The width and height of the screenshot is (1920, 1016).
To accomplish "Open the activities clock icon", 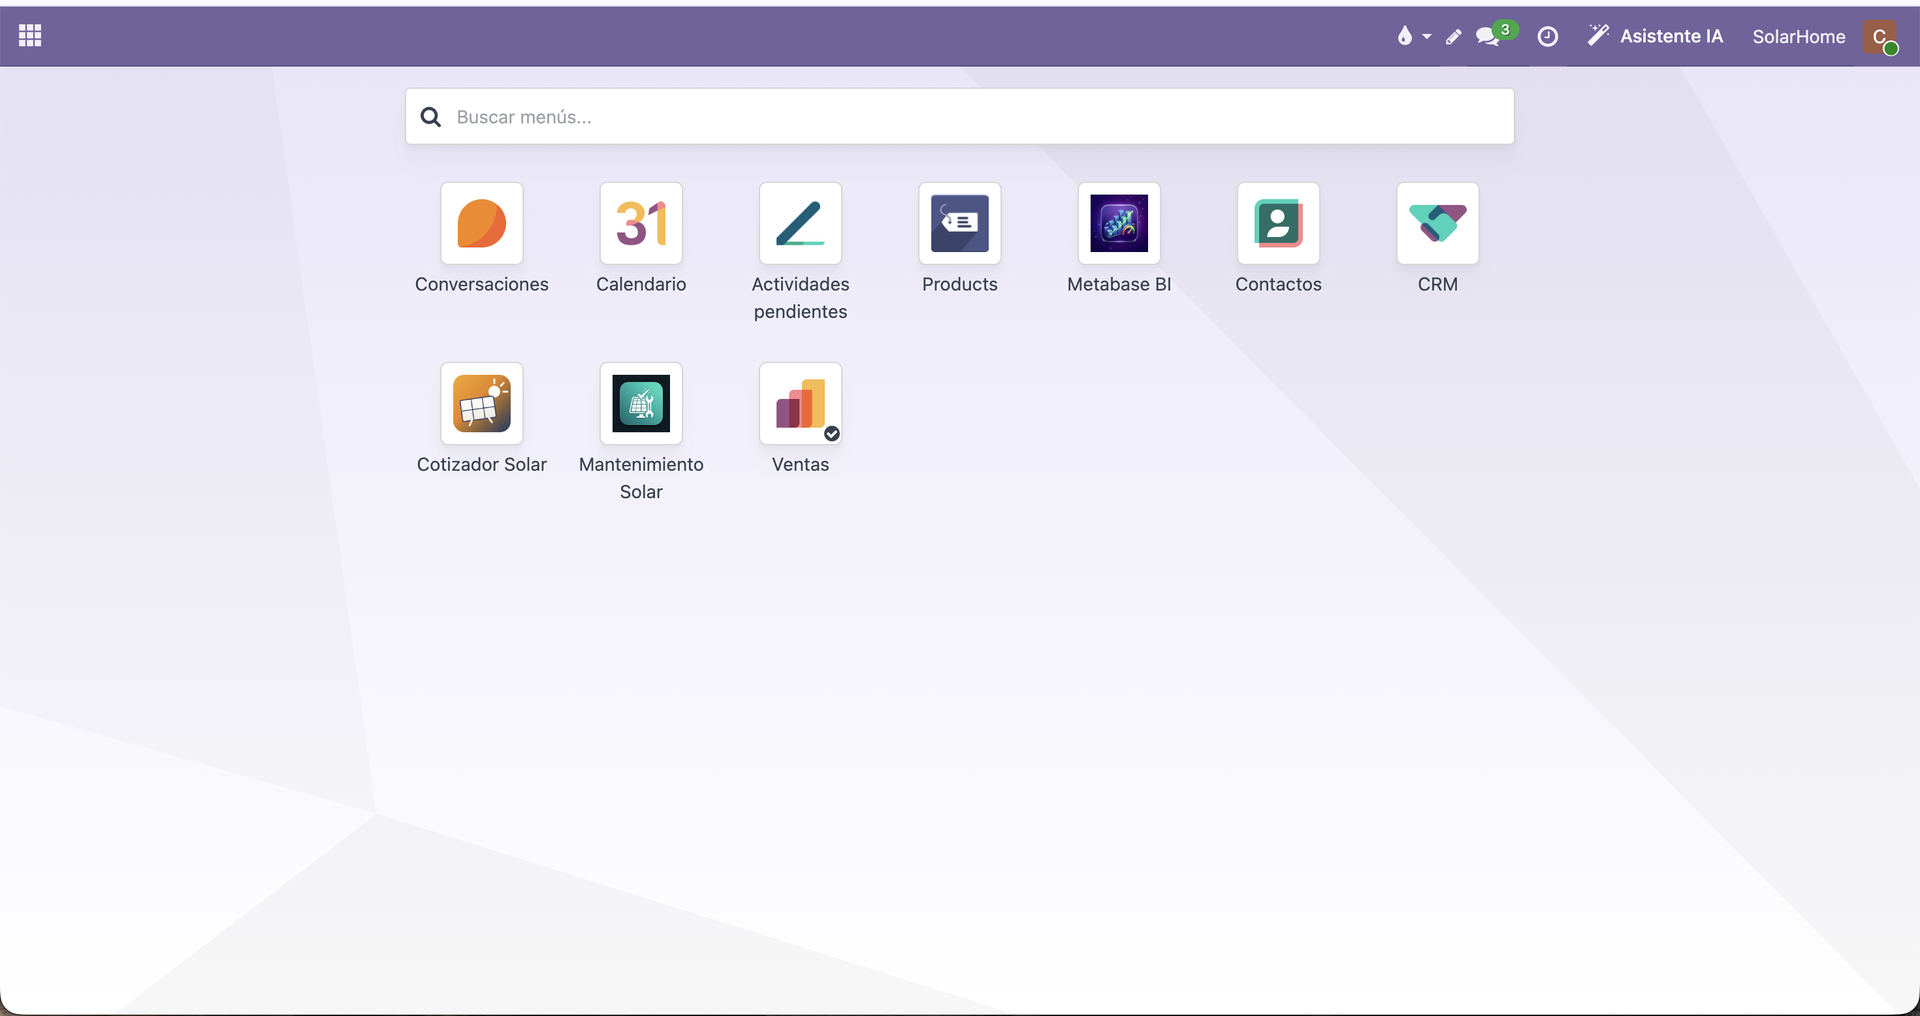I will [1547, 37].
